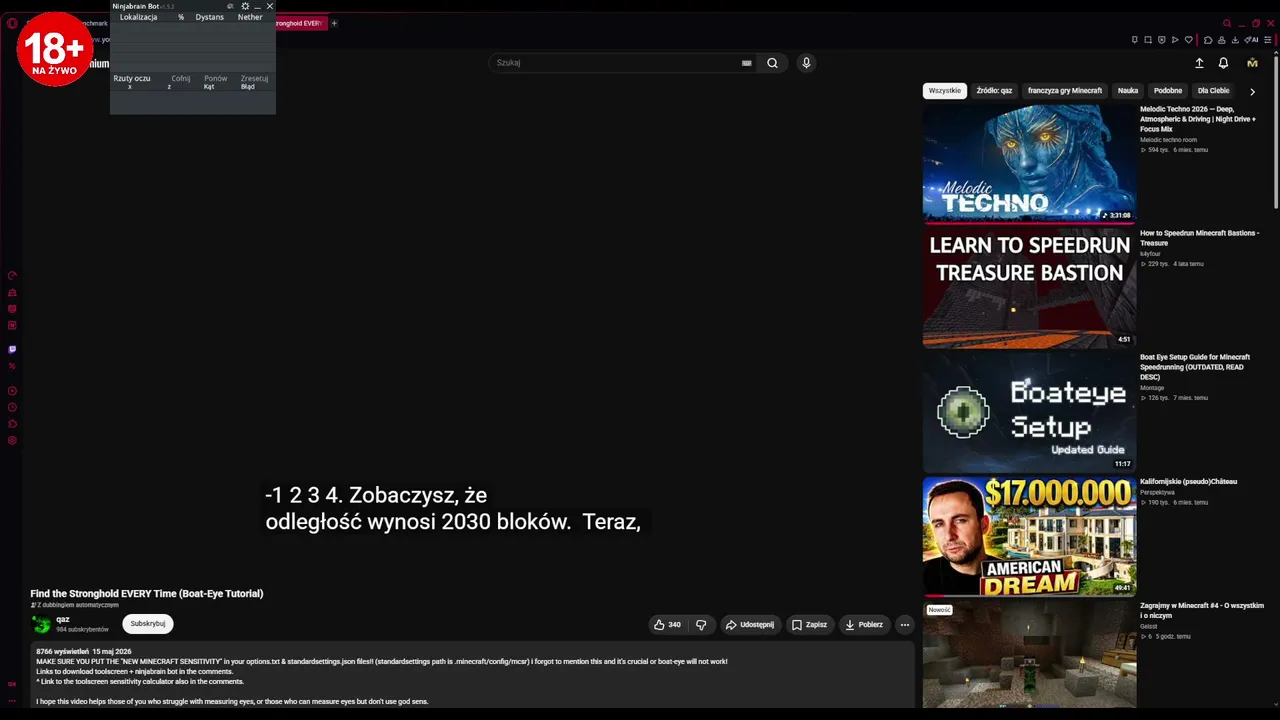The image size is (1280, 720).
Task: Open the YouTube upload/create icon
Action: (x=1199, y=63)
